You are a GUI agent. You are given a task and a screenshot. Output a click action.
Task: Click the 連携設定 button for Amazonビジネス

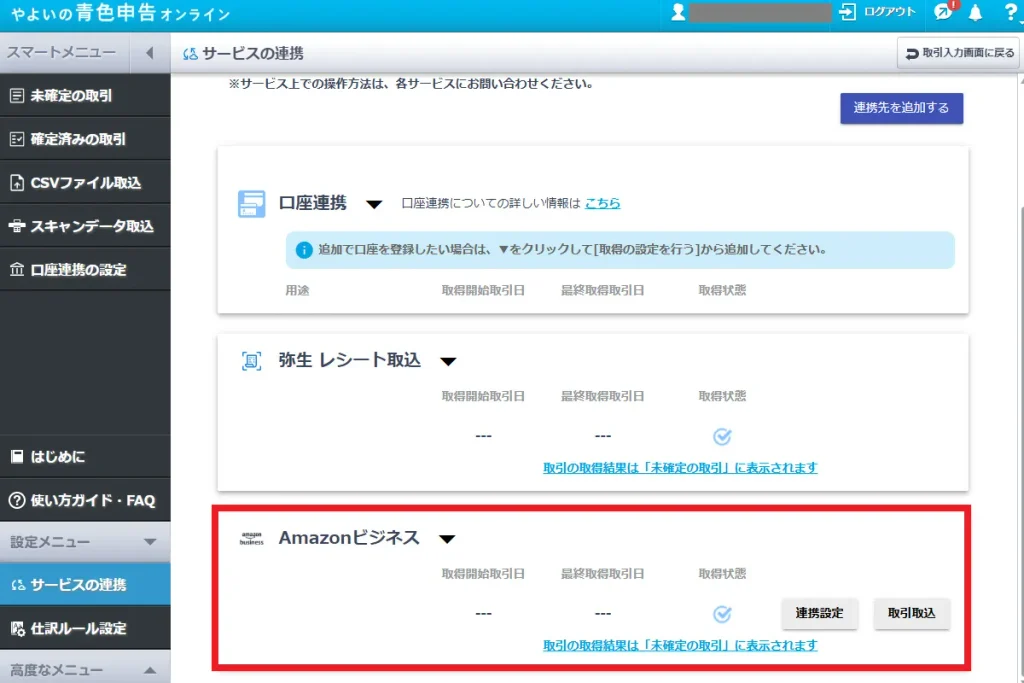tap(820, 613)
